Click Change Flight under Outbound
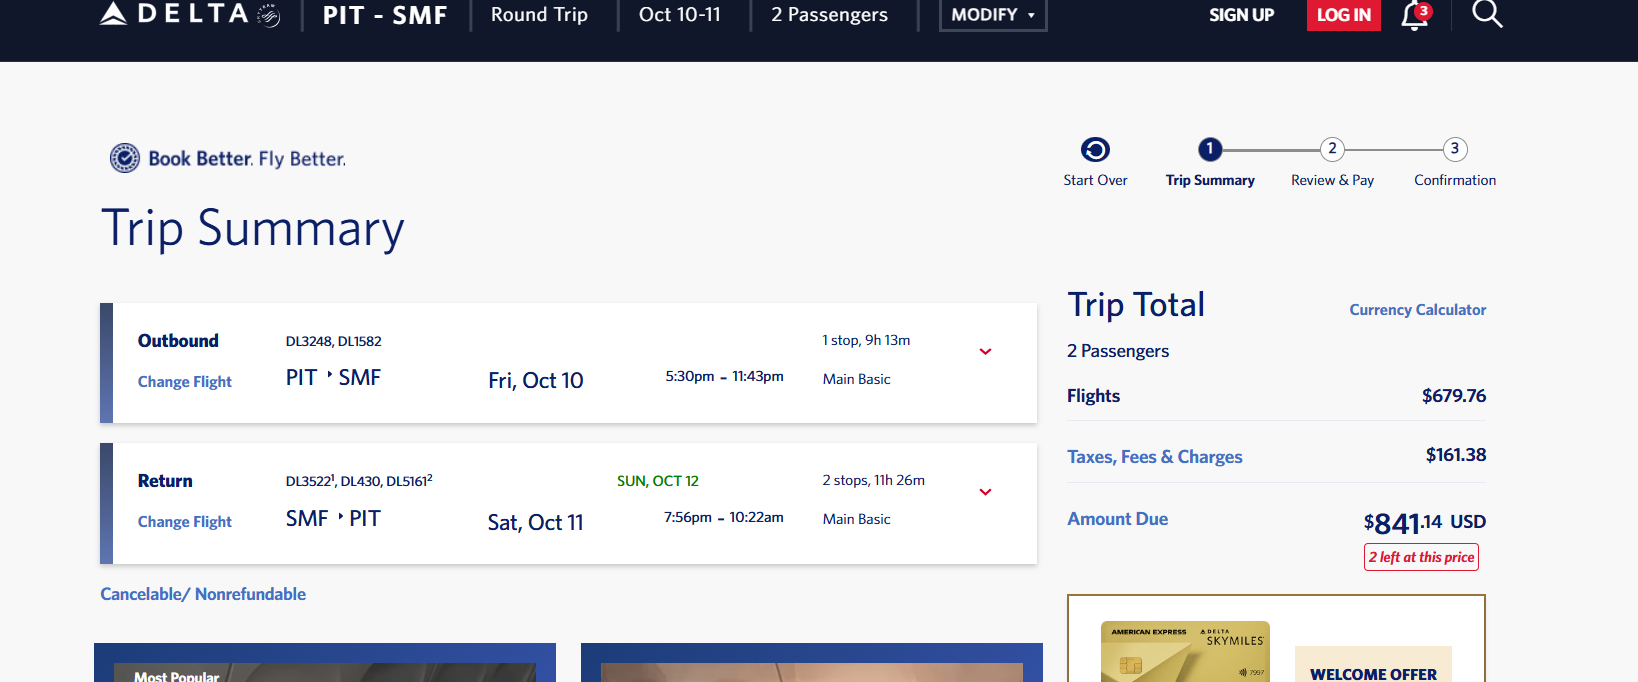 [x=185, y=382]
